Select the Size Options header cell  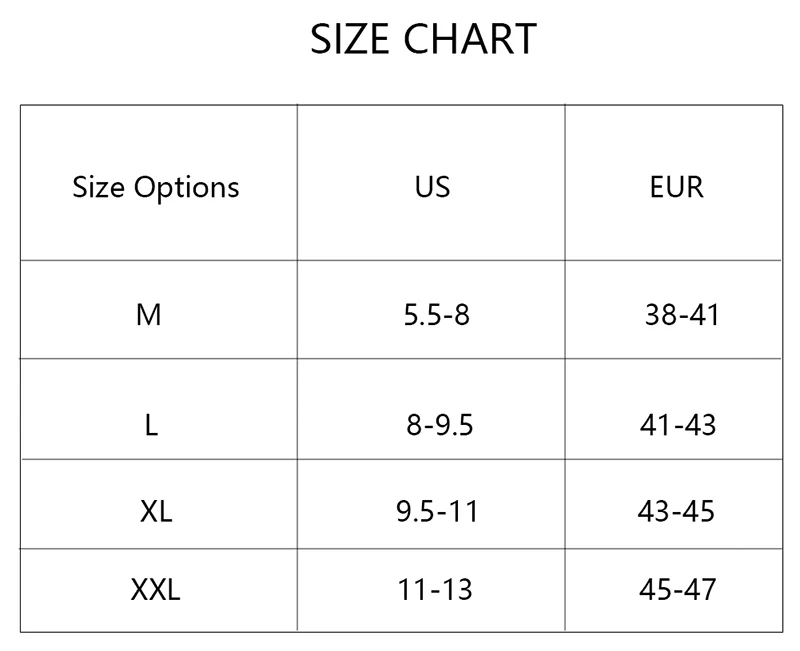[159, 183]
